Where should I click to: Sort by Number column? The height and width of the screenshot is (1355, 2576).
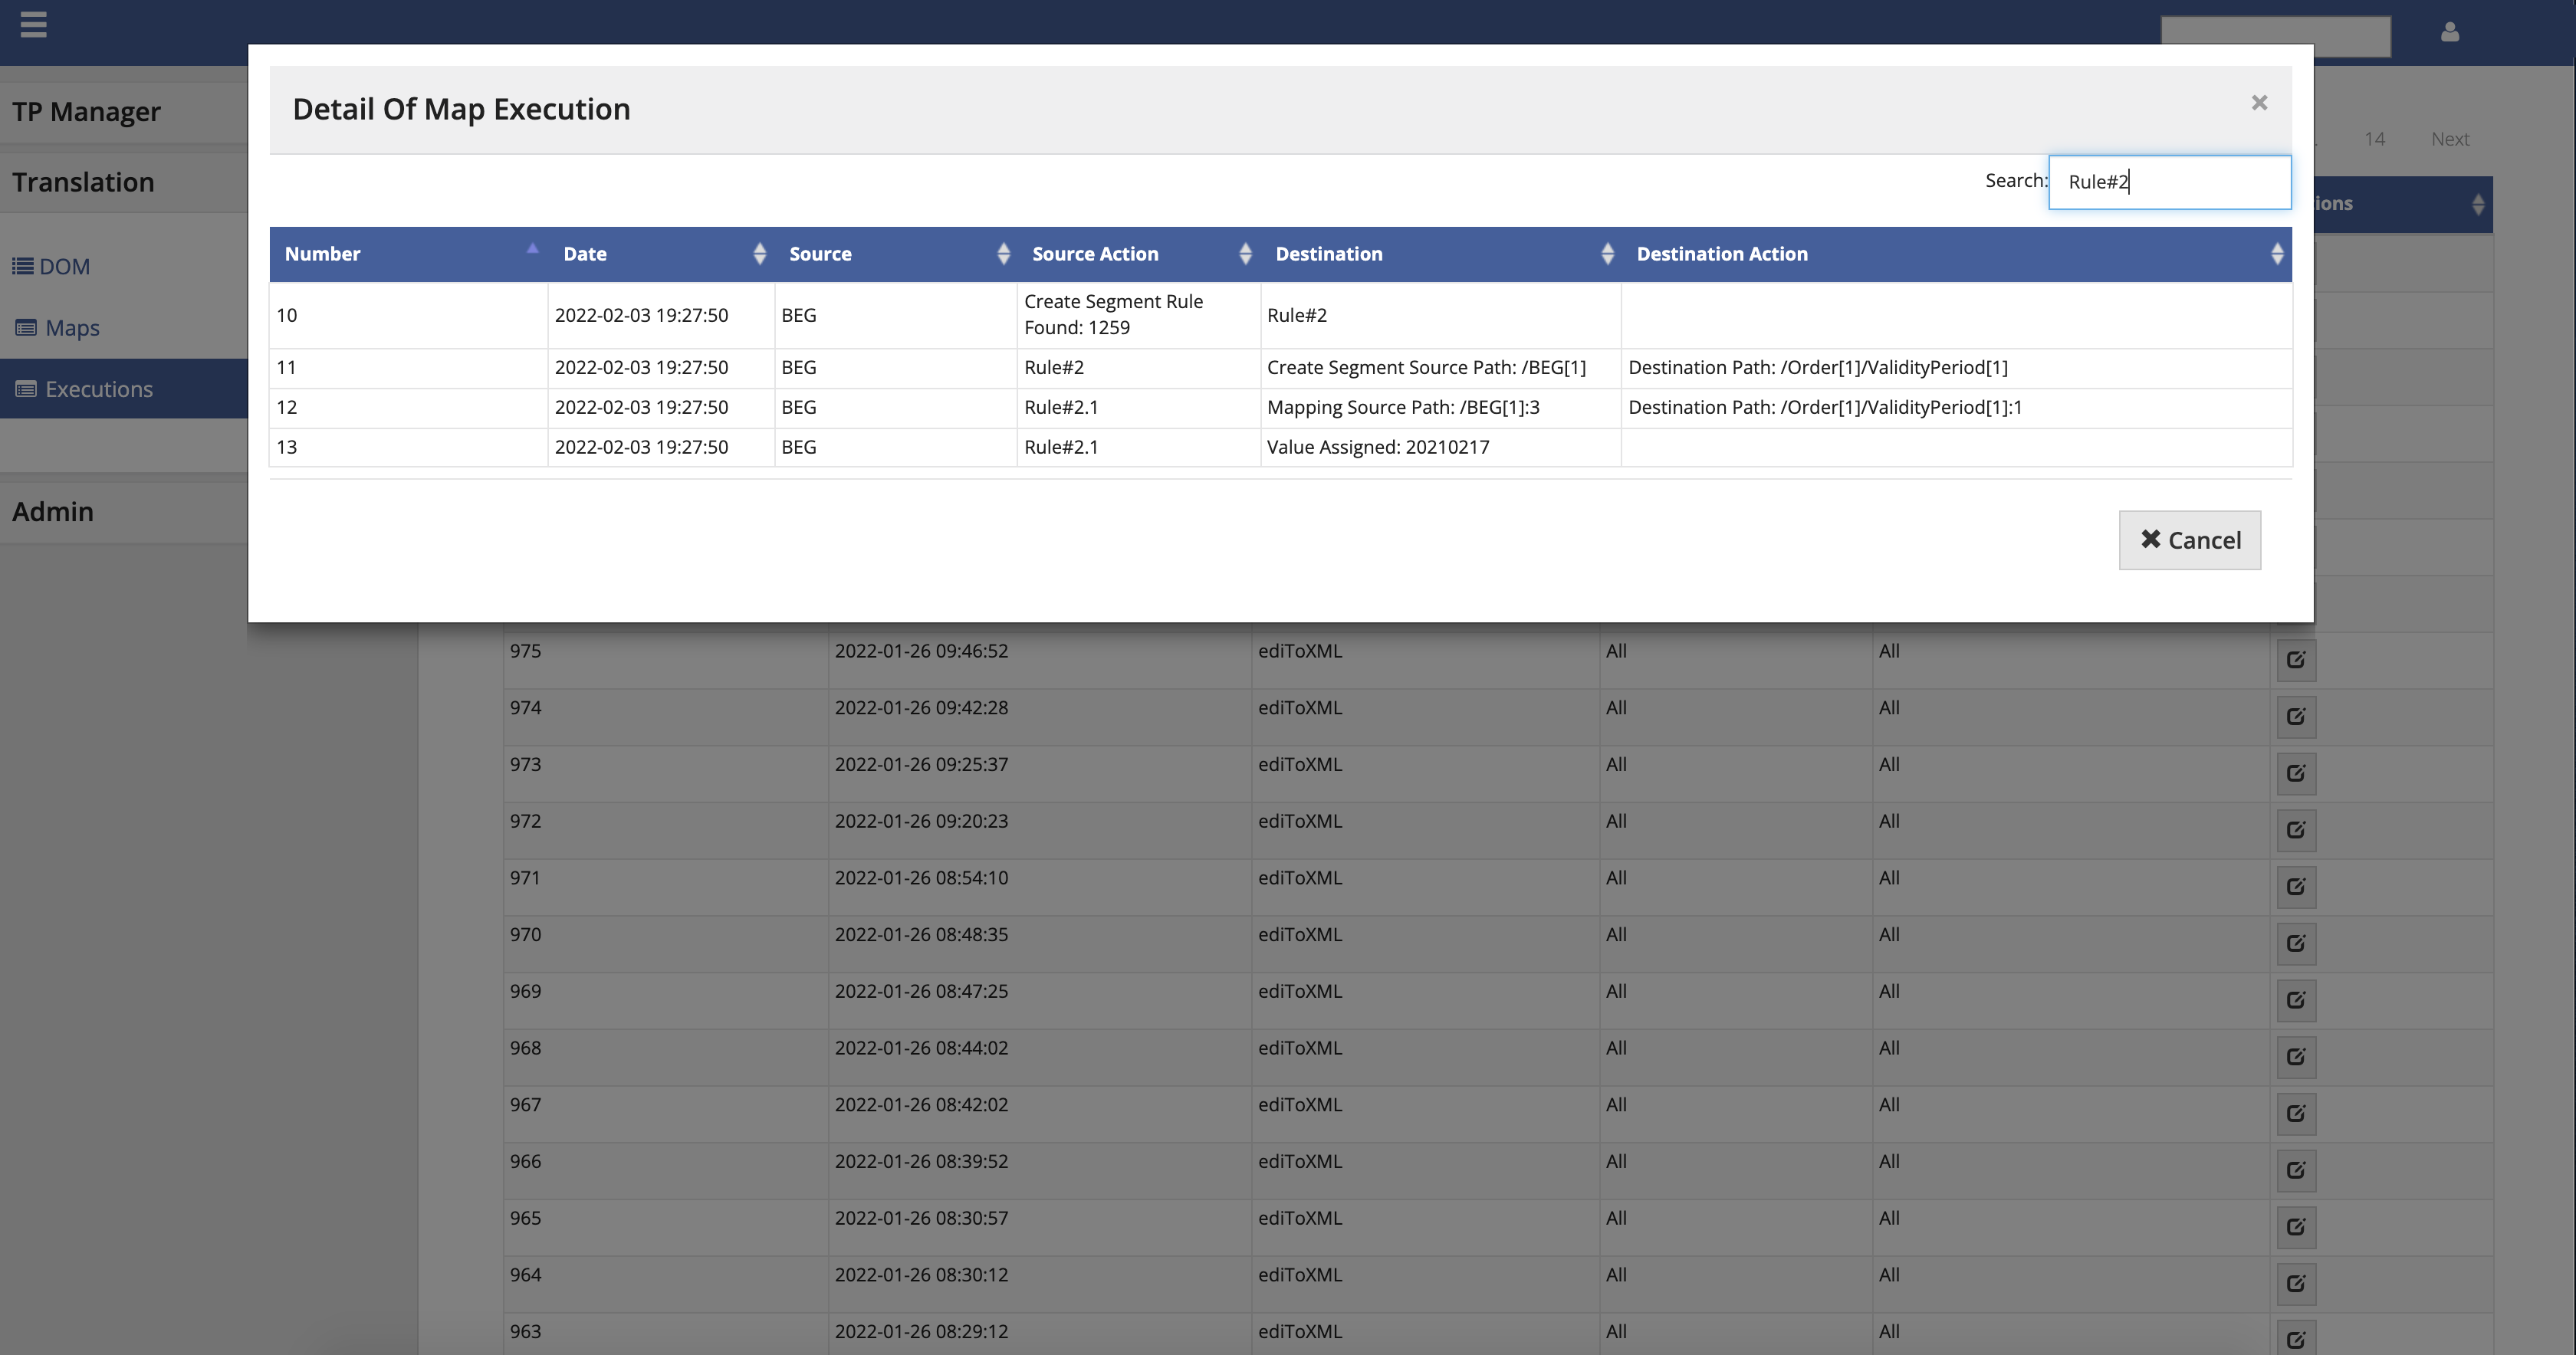pos(408,254)
